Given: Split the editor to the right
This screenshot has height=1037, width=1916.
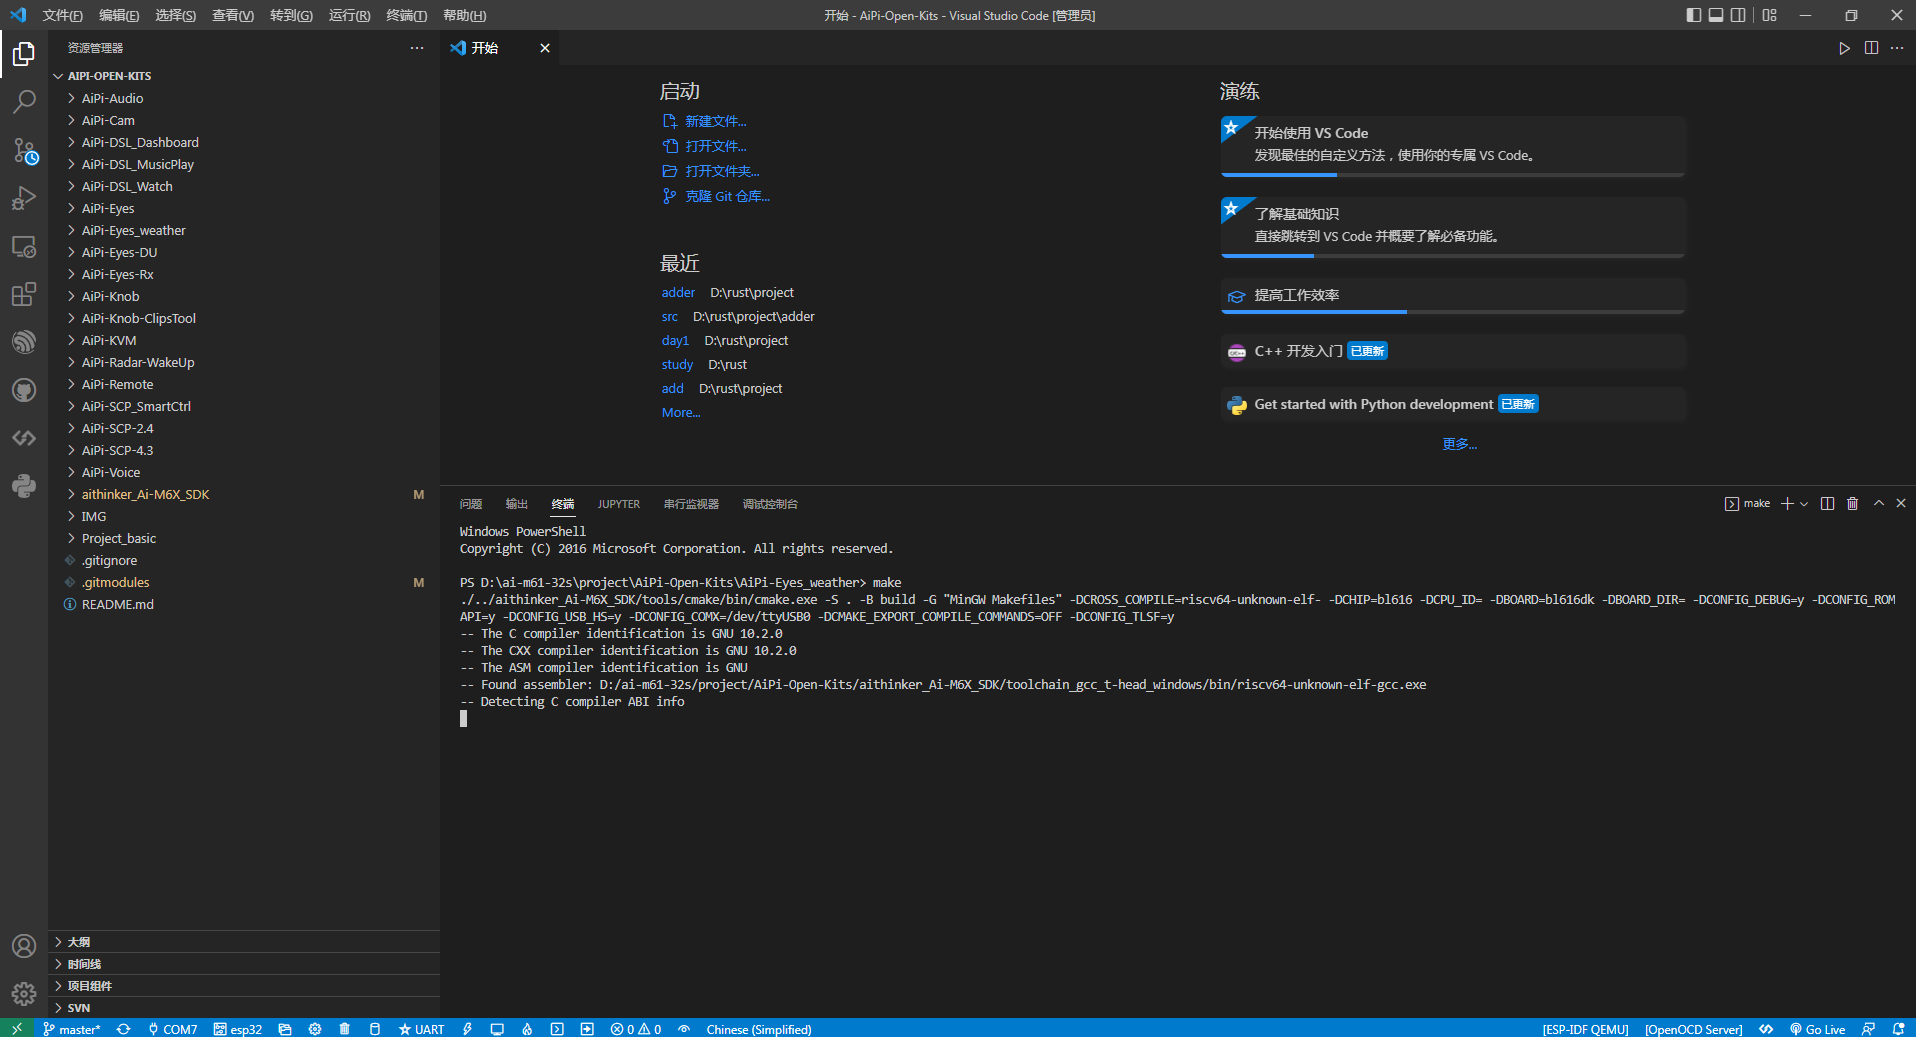Looking at the screenshot, I should click(1871, 48).
